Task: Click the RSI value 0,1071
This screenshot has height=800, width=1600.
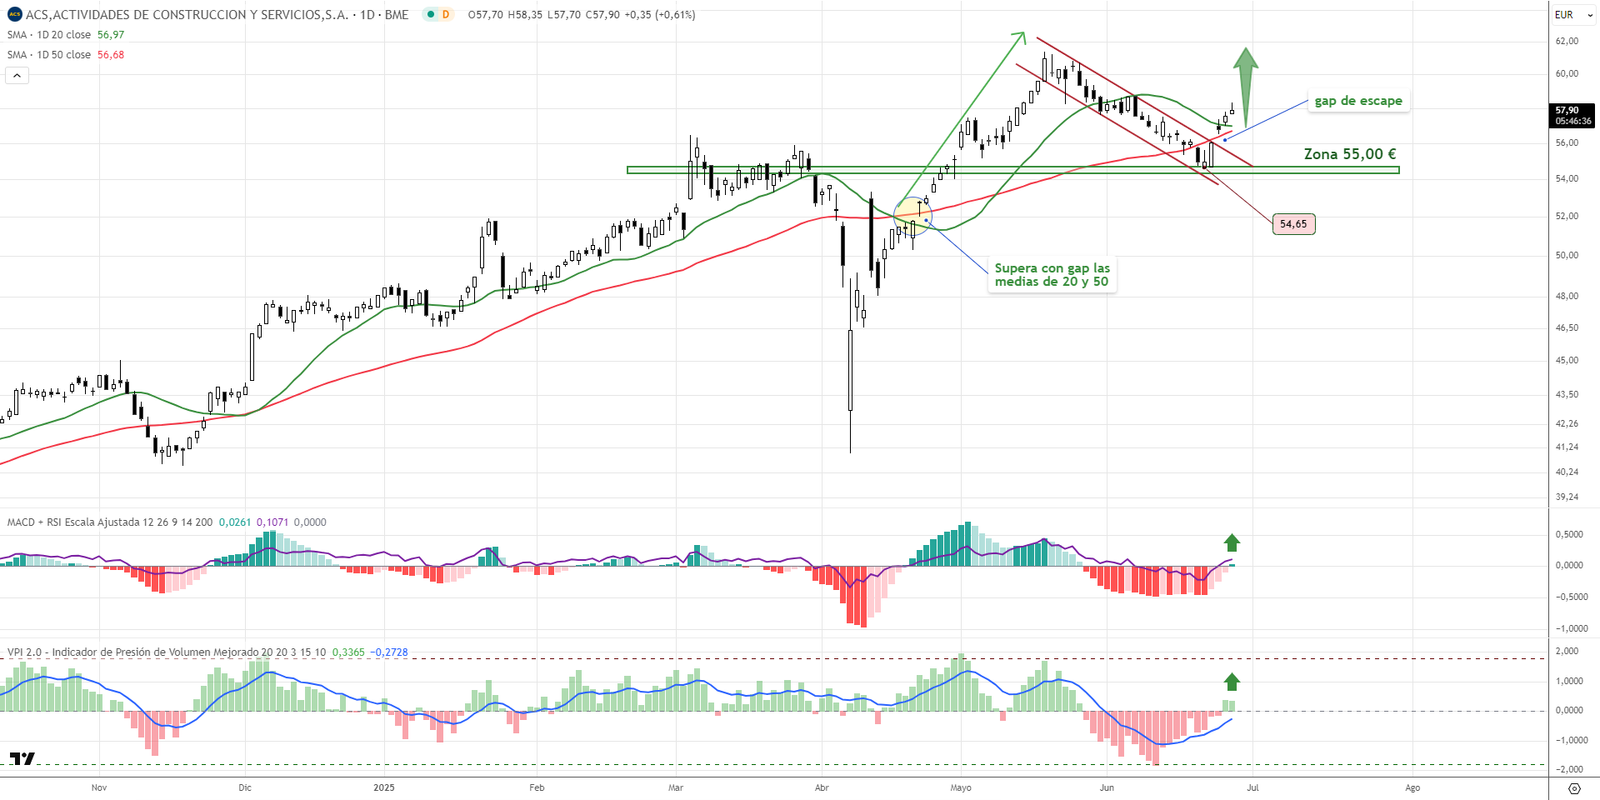Action: coord(273,522)
